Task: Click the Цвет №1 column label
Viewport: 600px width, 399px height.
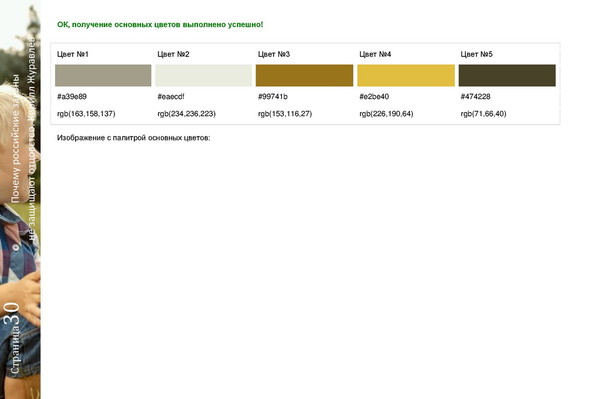Action: (x=73, y=54)
